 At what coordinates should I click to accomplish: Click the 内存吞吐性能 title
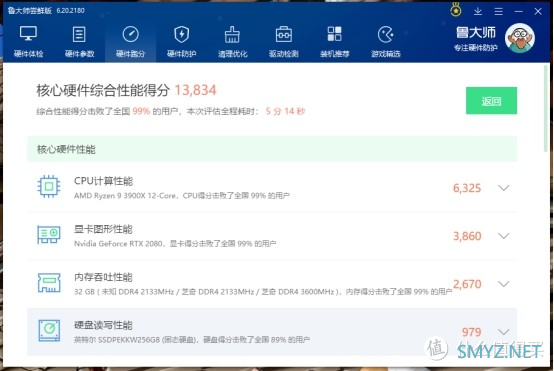103,277
